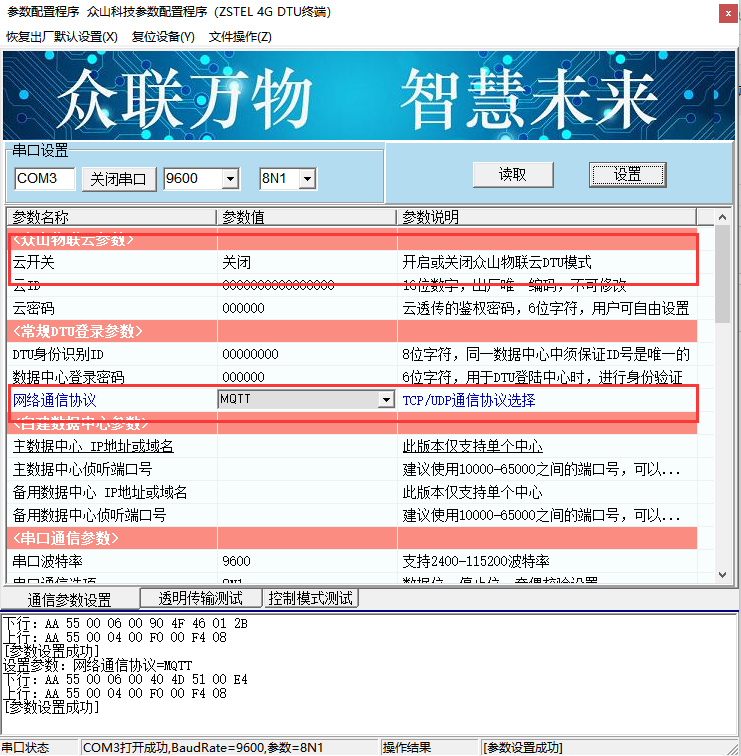Viewport: 741px width, 756px height.
Task: Switch to the 透明传输测试 tab
Action: 201,598
